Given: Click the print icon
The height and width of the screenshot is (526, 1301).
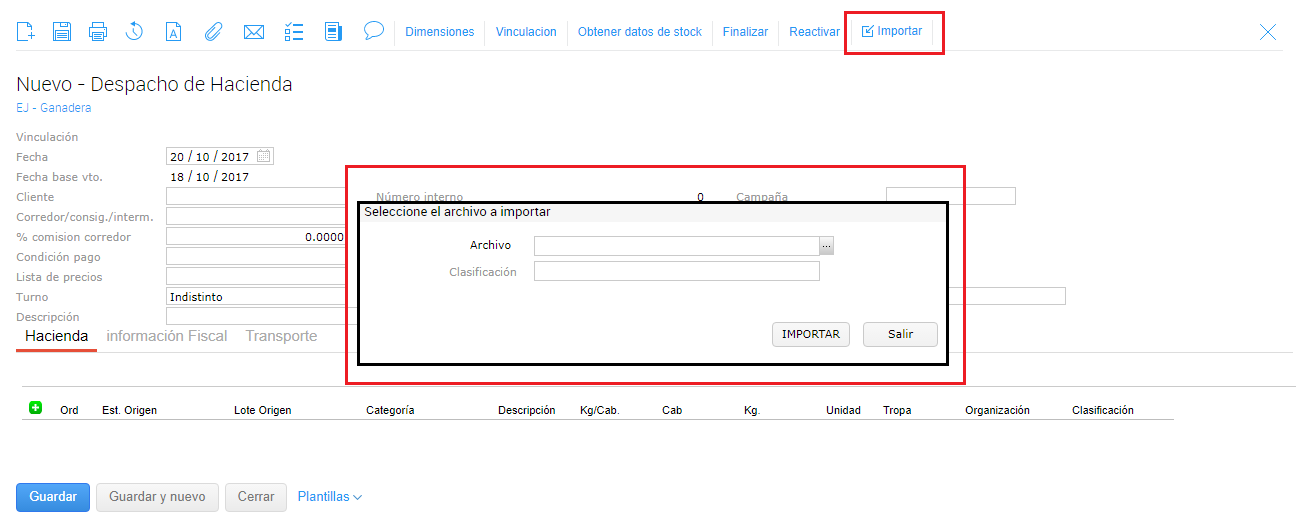Looking at the screenshot, I should click(98, 31).
